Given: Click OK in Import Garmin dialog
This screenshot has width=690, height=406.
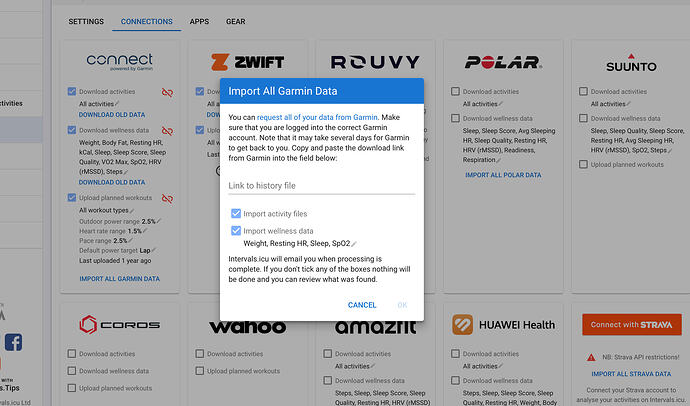Looking at the screenshot, I should (x=402, y=305).
